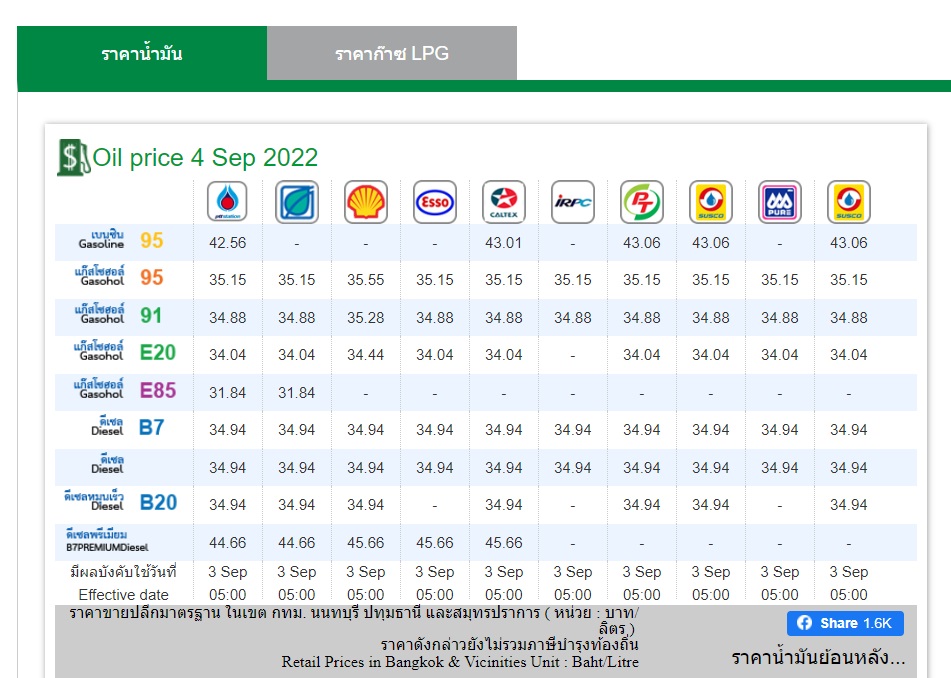Click the 35.28 Shell Gasohol 91 price
951x678 pixels.
[366, 317]
